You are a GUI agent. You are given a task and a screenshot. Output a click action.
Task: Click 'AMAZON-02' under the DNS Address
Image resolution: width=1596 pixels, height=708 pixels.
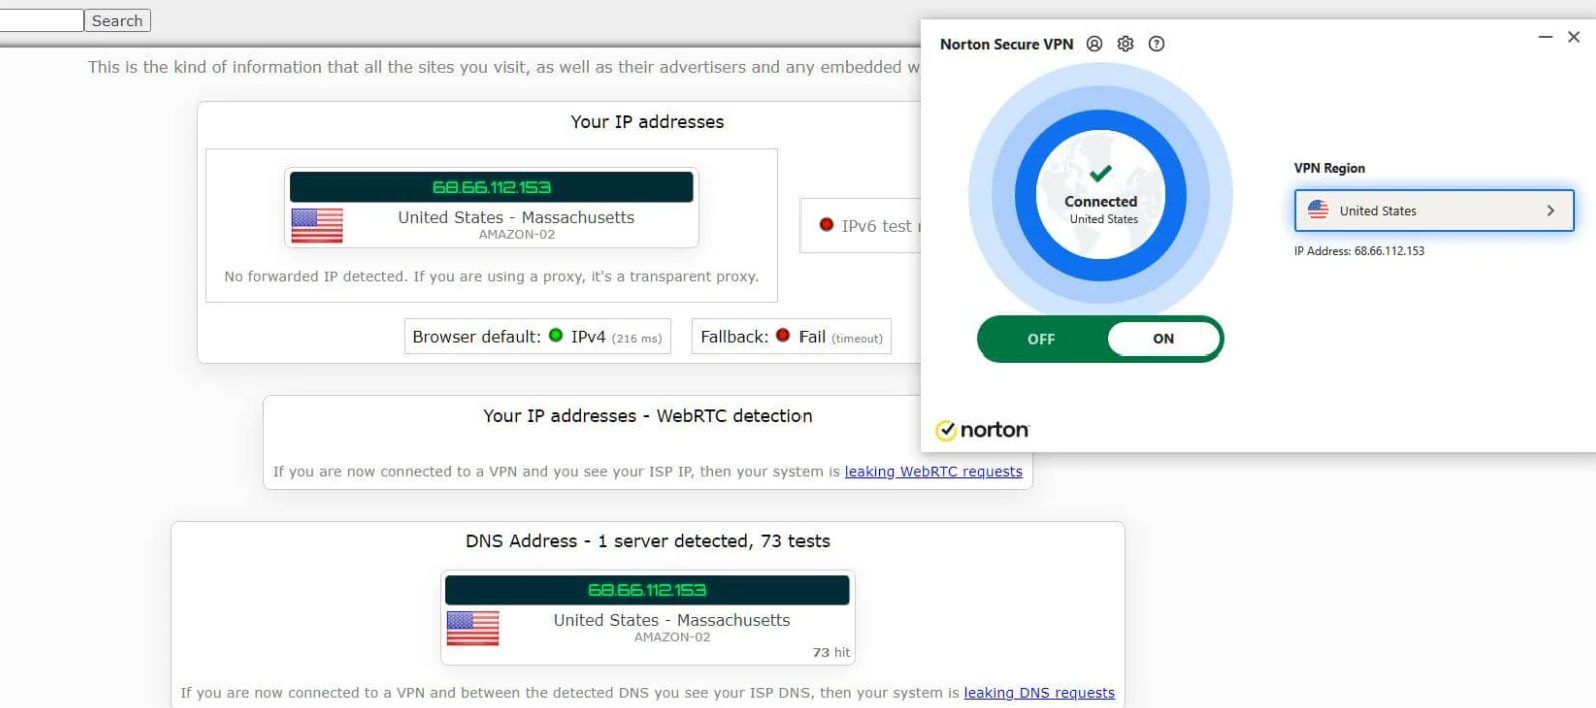tap(672, 637)
